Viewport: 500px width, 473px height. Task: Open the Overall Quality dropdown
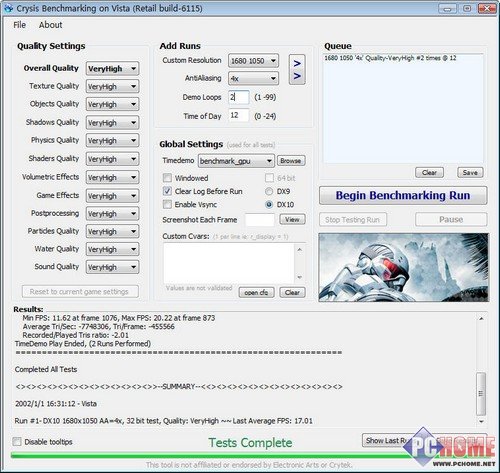click(x=112, y=69)
